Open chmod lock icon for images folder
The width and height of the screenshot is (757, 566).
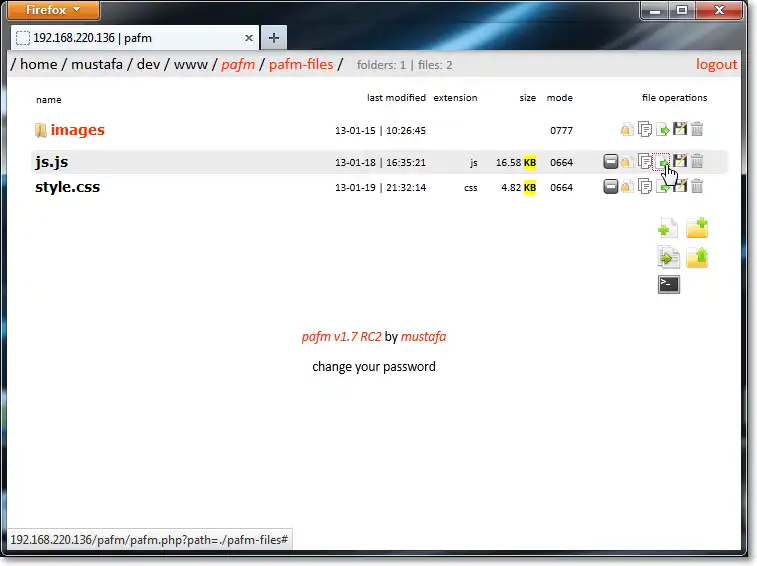627,129
